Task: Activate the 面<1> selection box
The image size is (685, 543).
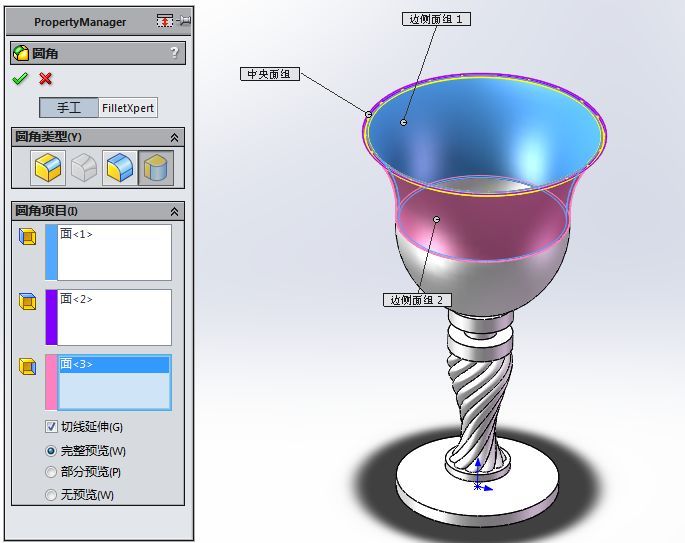Action: point(114,252)
